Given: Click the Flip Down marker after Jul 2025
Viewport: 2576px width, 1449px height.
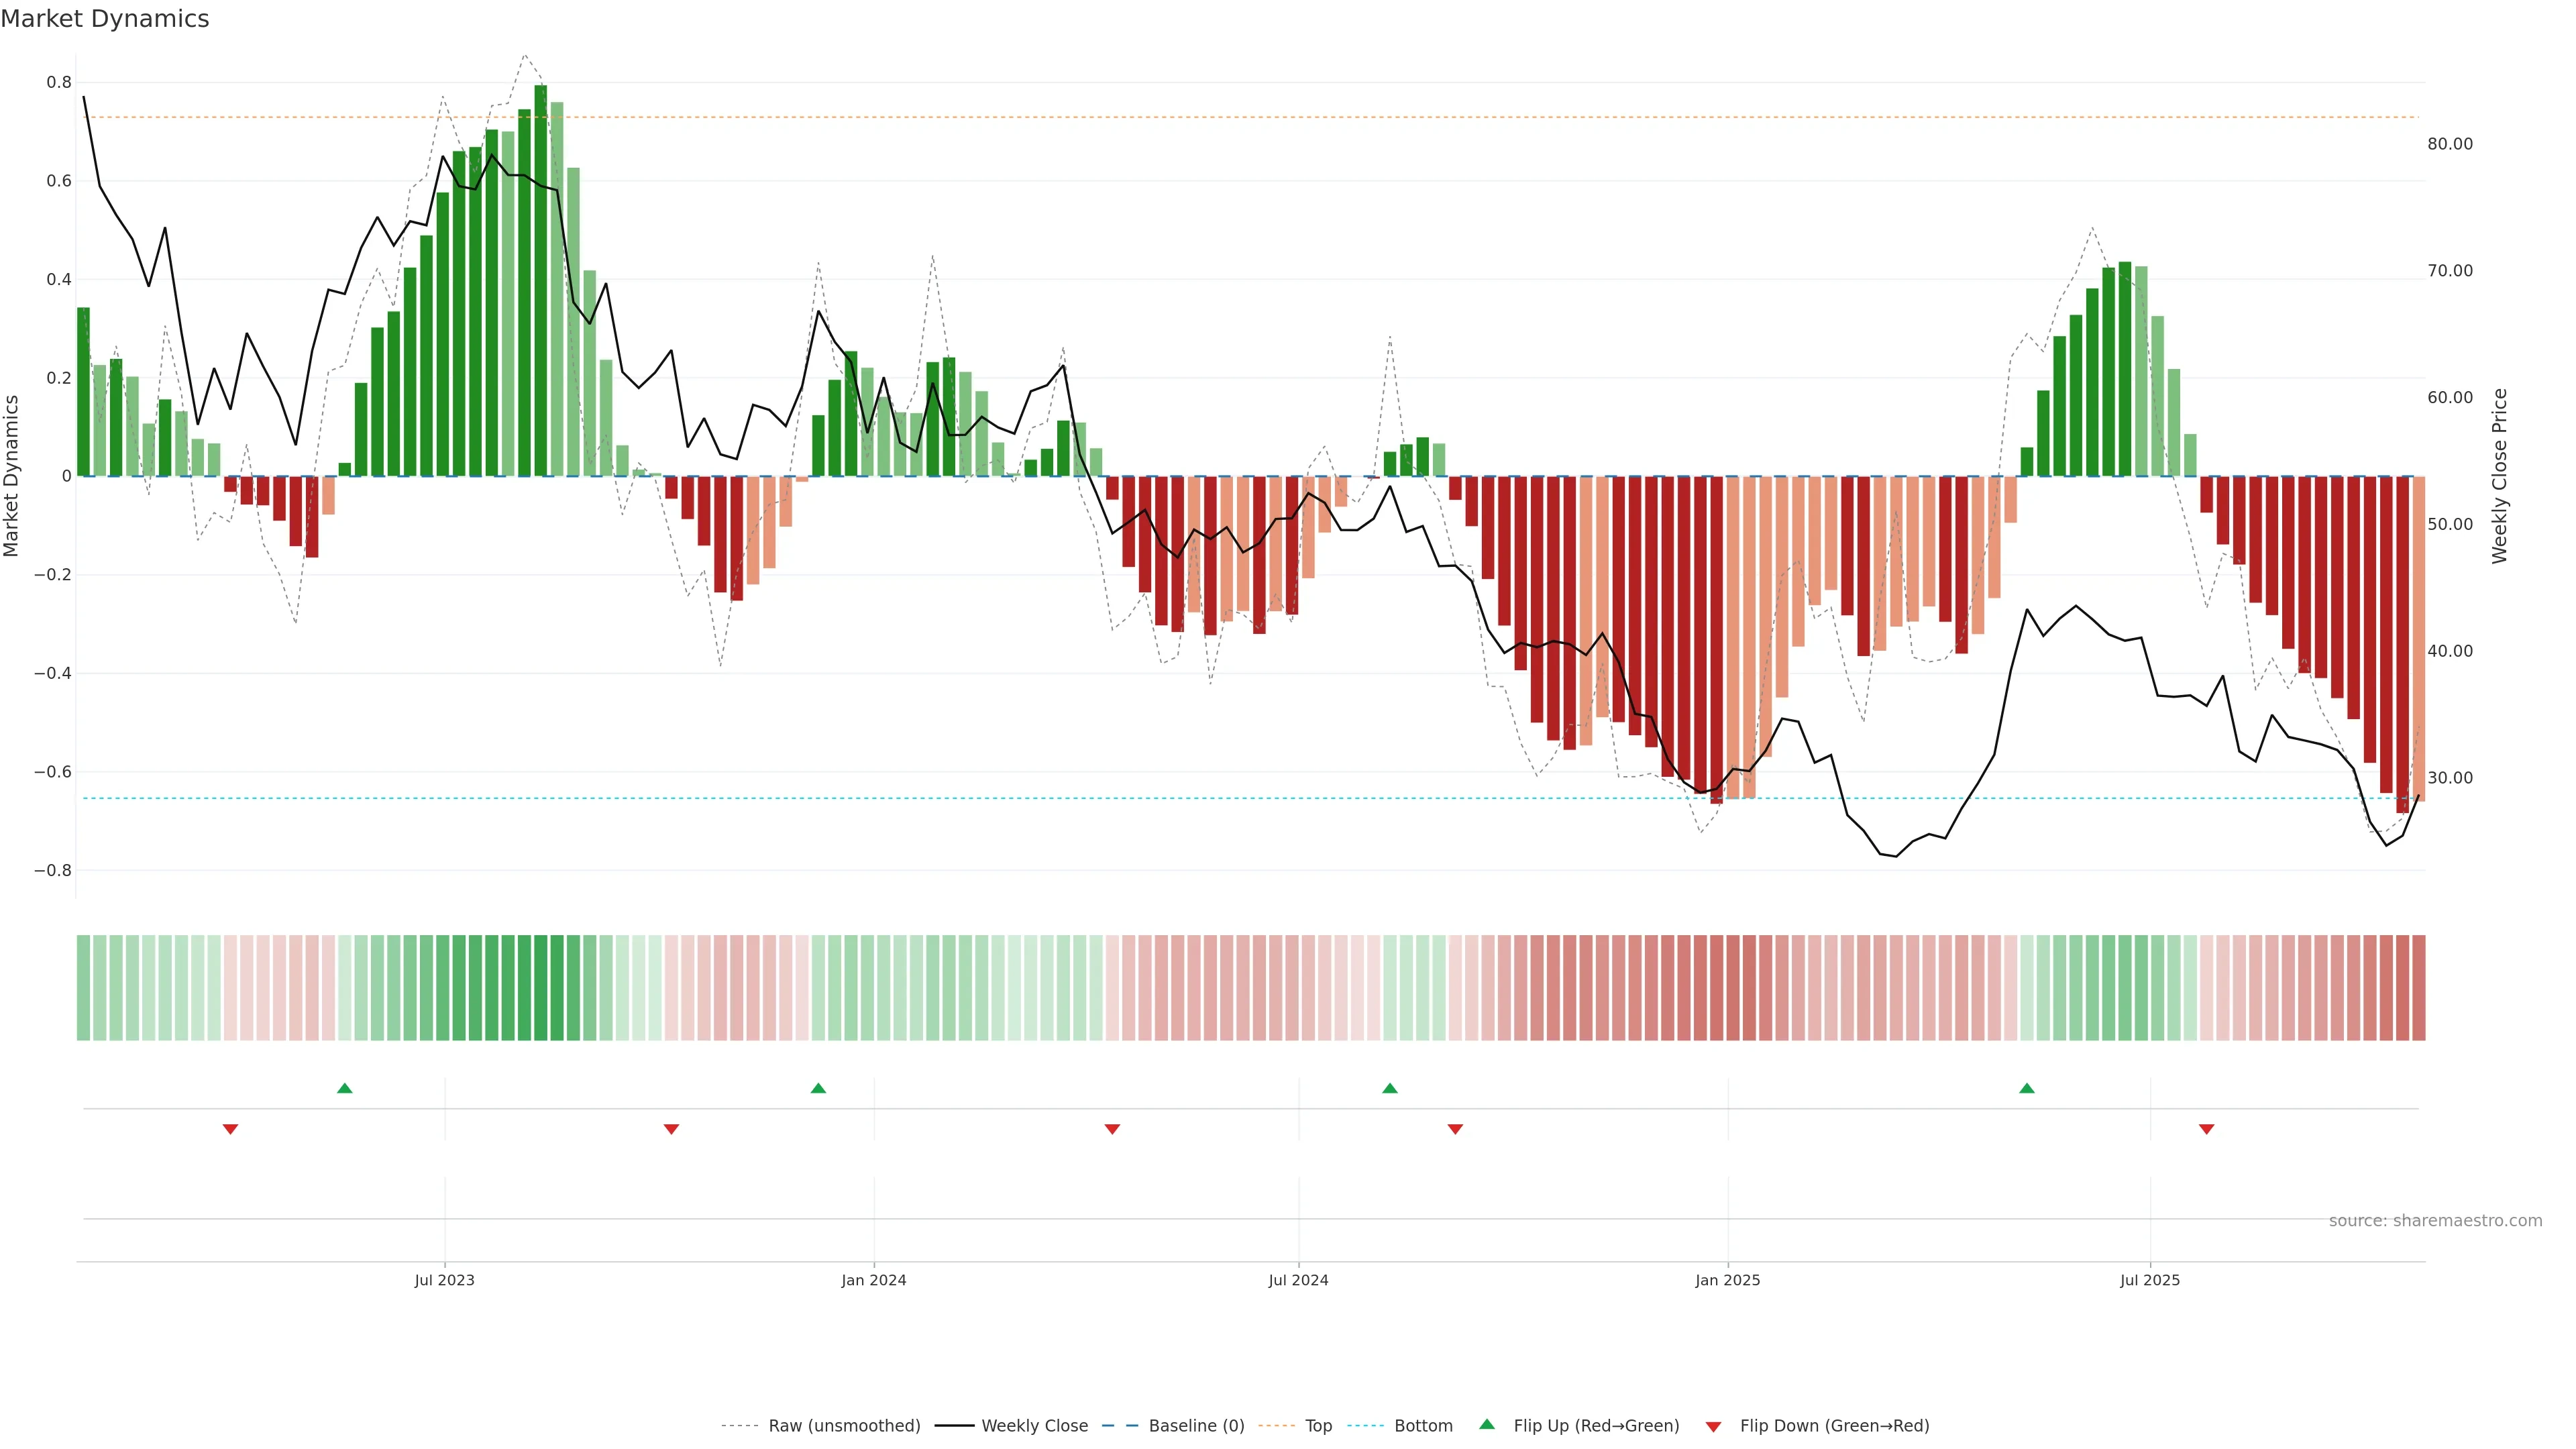Looking at the screenshot, I should tap(2206, 1129).
